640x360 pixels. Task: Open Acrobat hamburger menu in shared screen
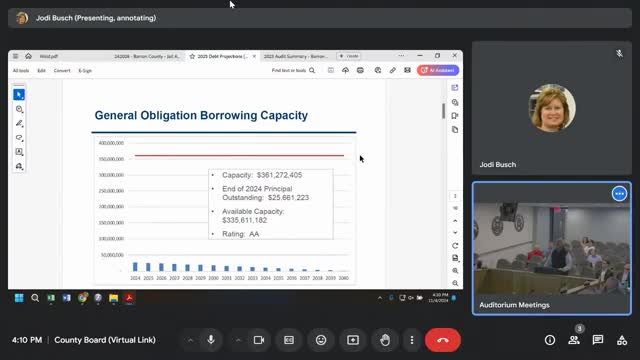tap(16, 56)
